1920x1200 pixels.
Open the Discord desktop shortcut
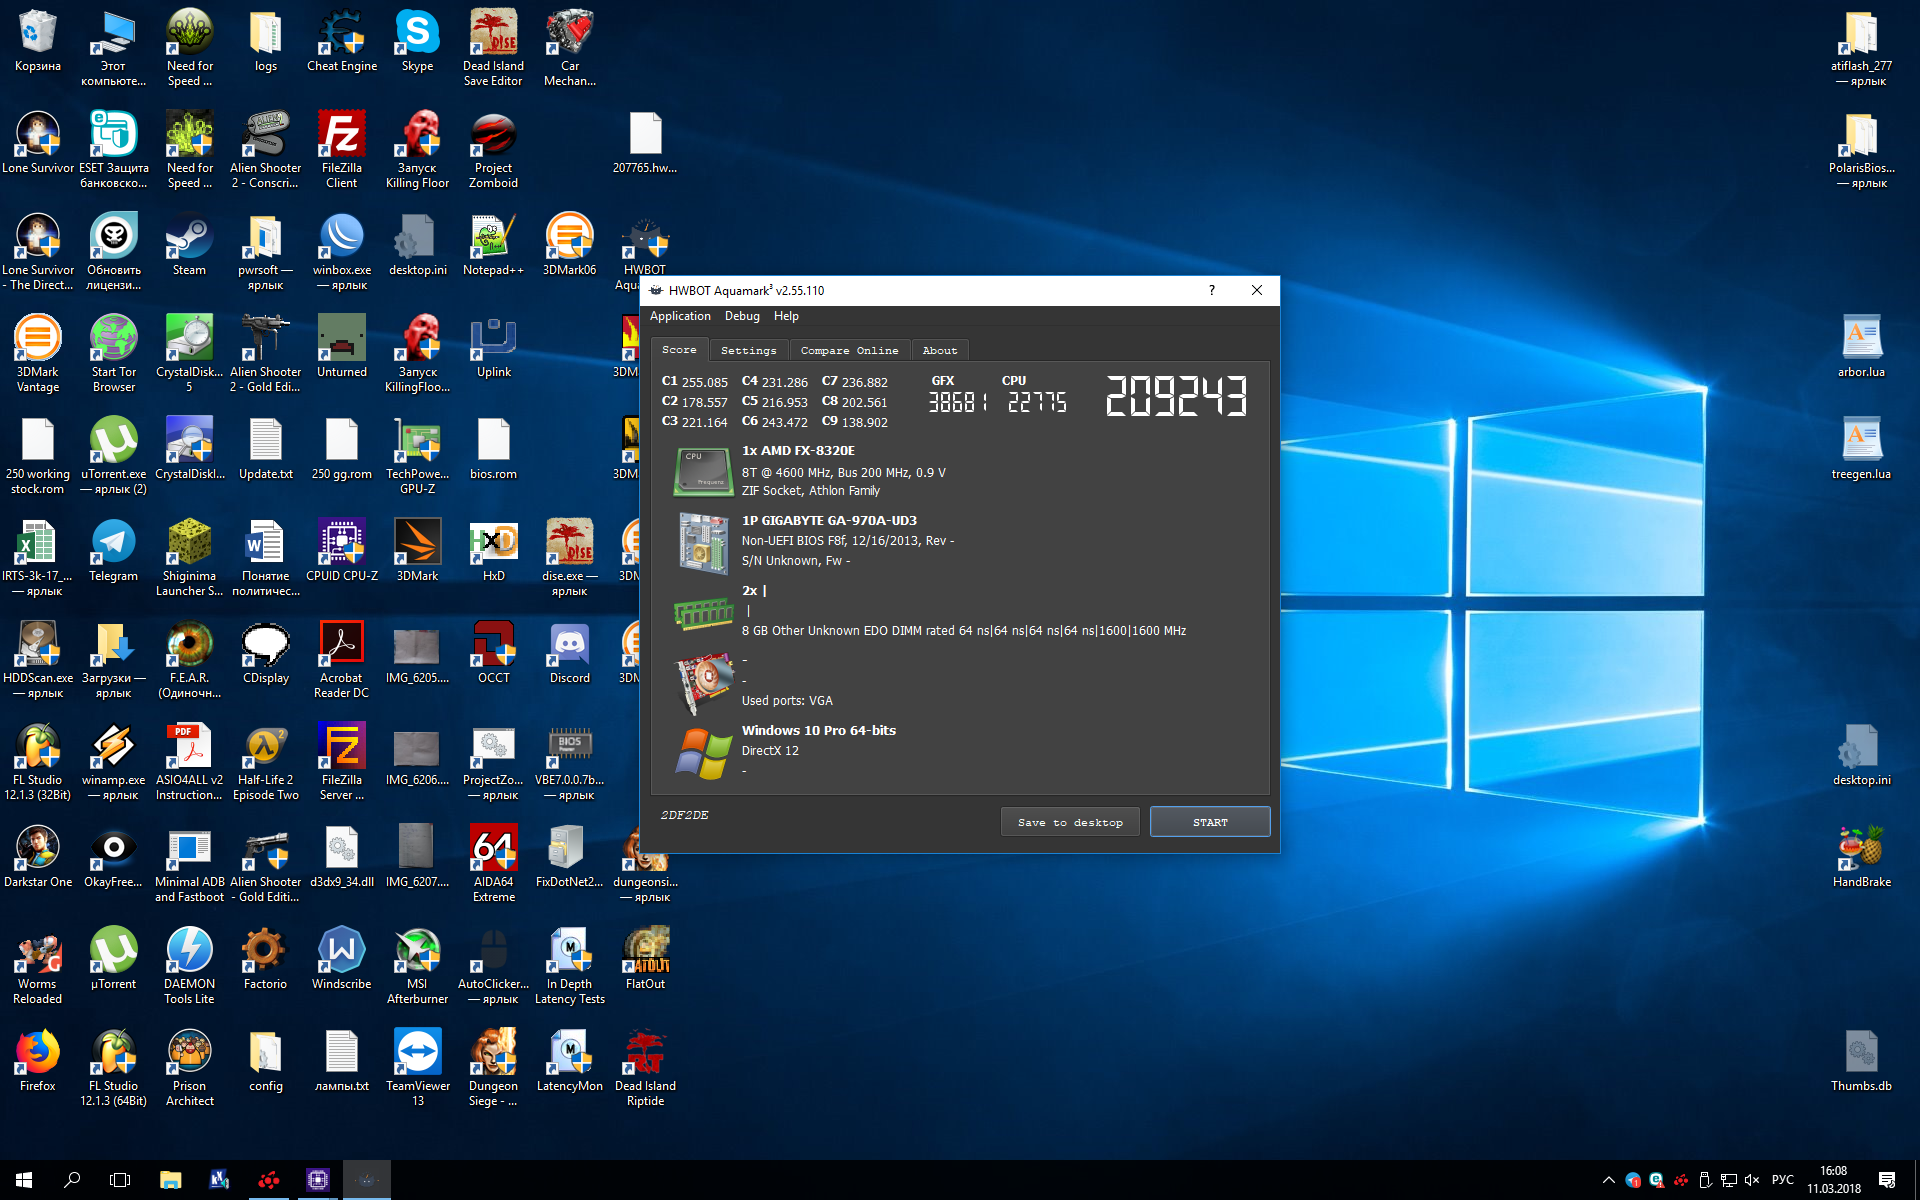pos(569,653)
